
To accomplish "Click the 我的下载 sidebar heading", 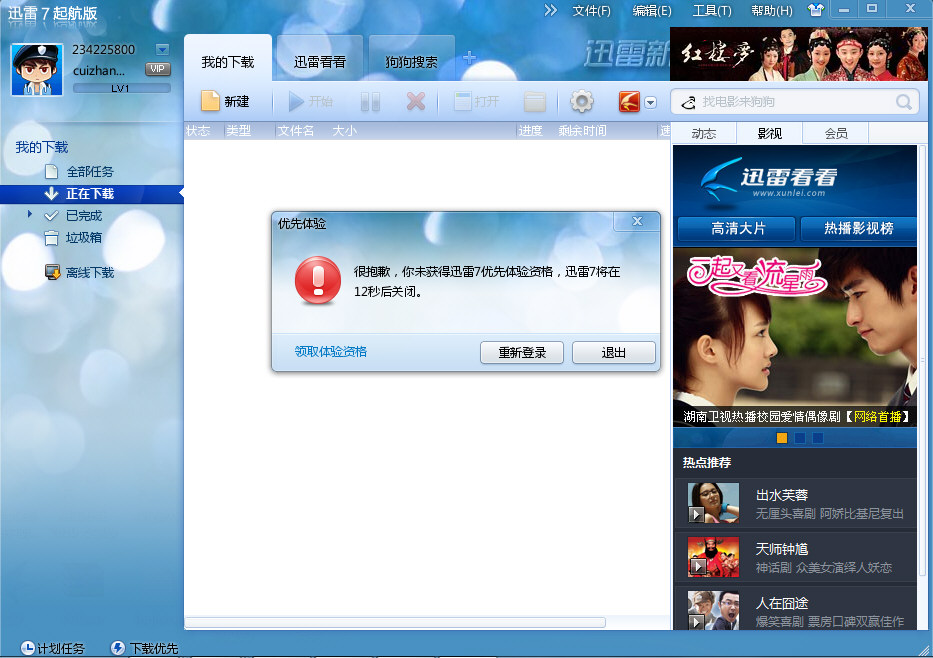I will pyautogui.click(x=42, y=147).
